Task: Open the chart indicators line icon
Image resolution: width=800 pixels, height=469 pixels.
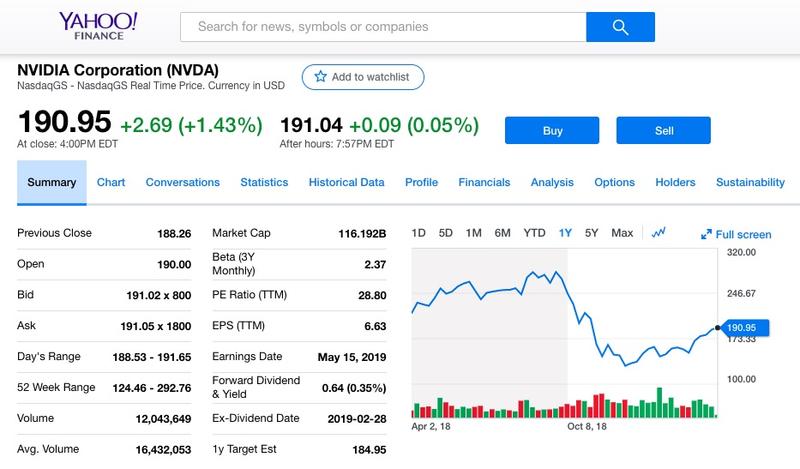Action: pos(659,233)
